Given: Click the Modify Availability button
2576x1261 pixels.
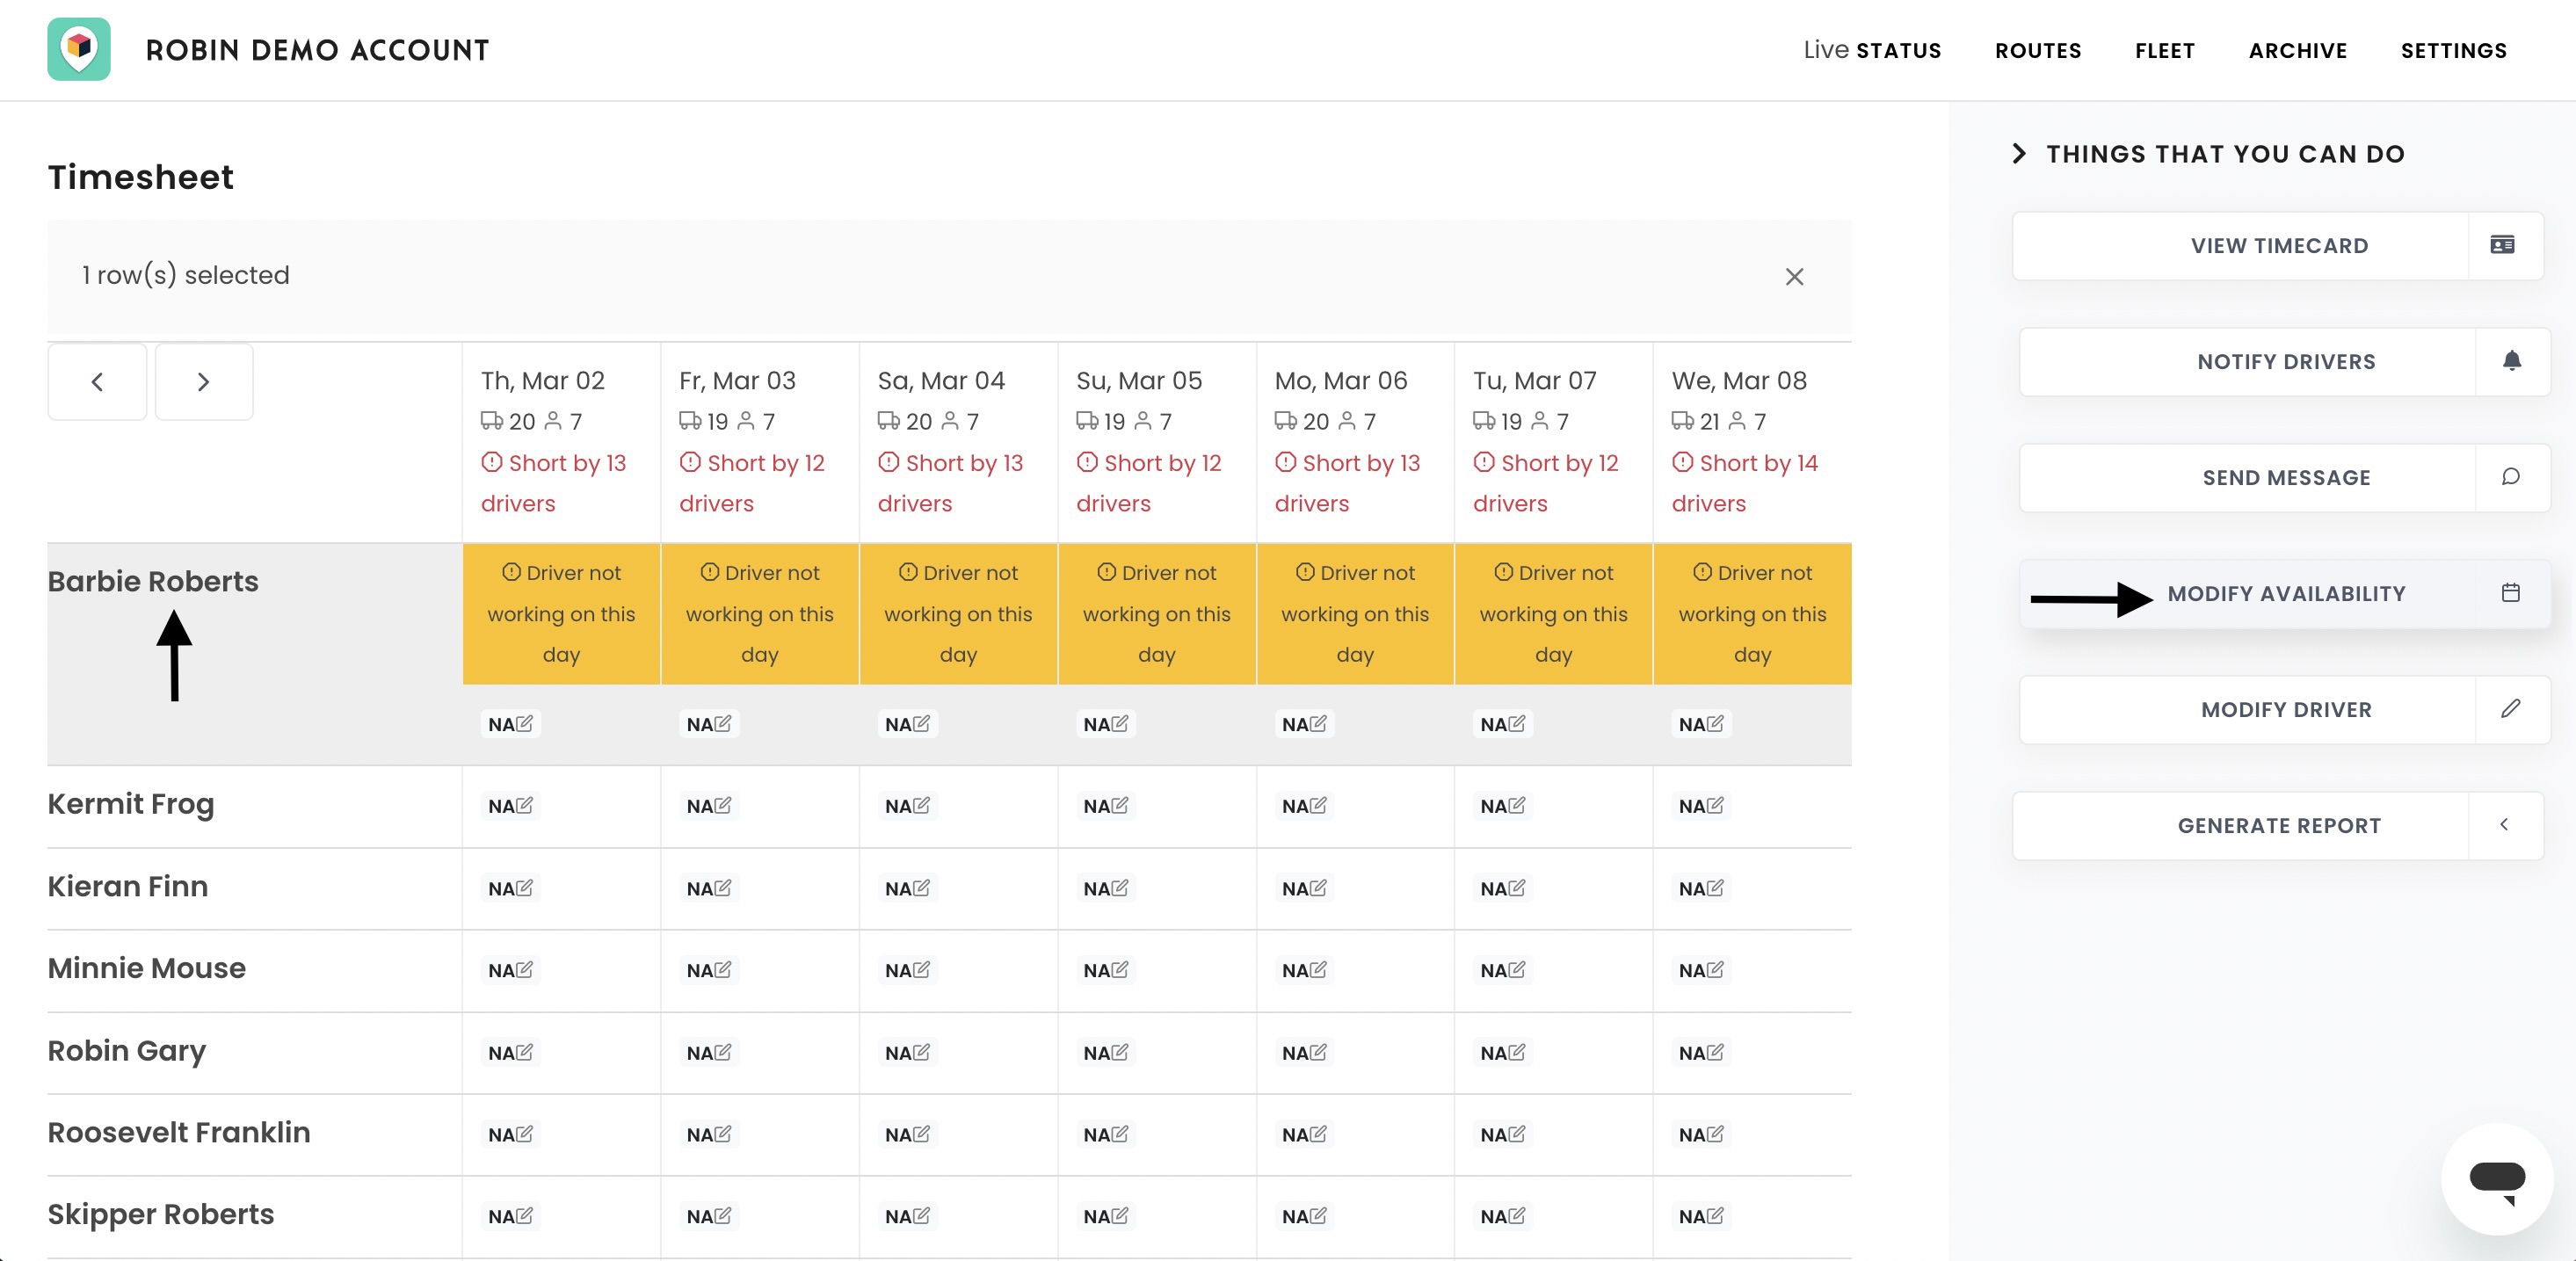Looking at the screenshot, I should (2285, 594).
